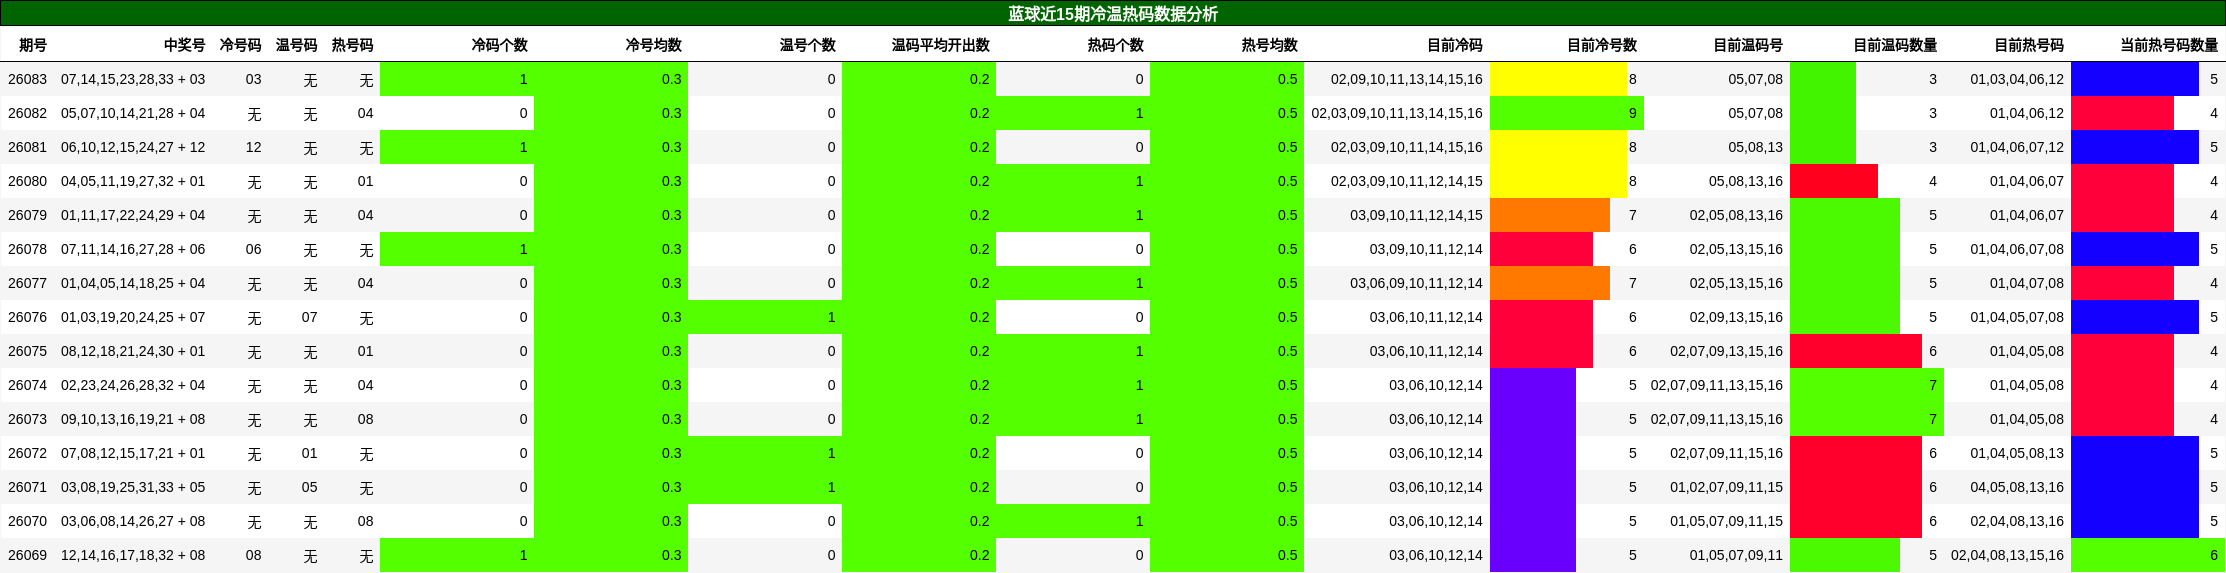Select period number 26075
This screenshot has width=2226, height=573.
27,351
